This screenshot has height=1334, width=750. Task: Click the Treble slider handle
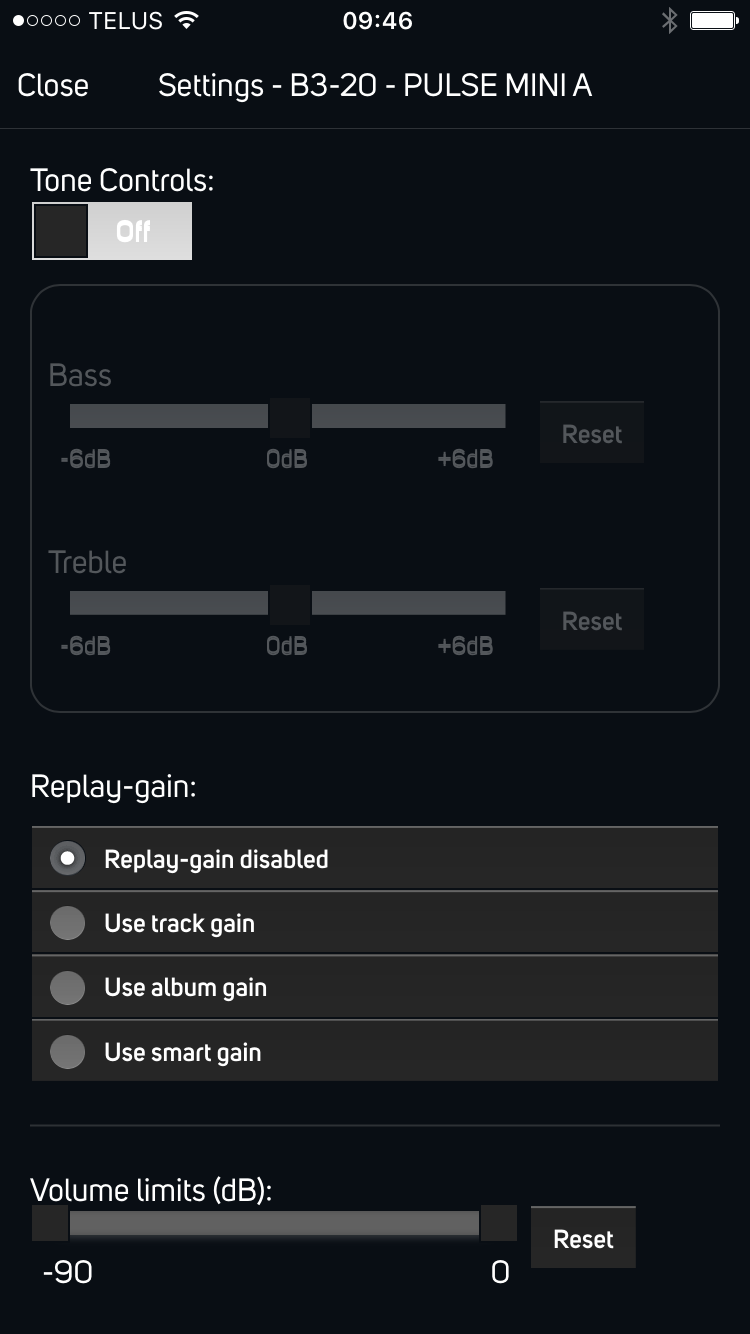pyautogui.click(x=290, y=603)
